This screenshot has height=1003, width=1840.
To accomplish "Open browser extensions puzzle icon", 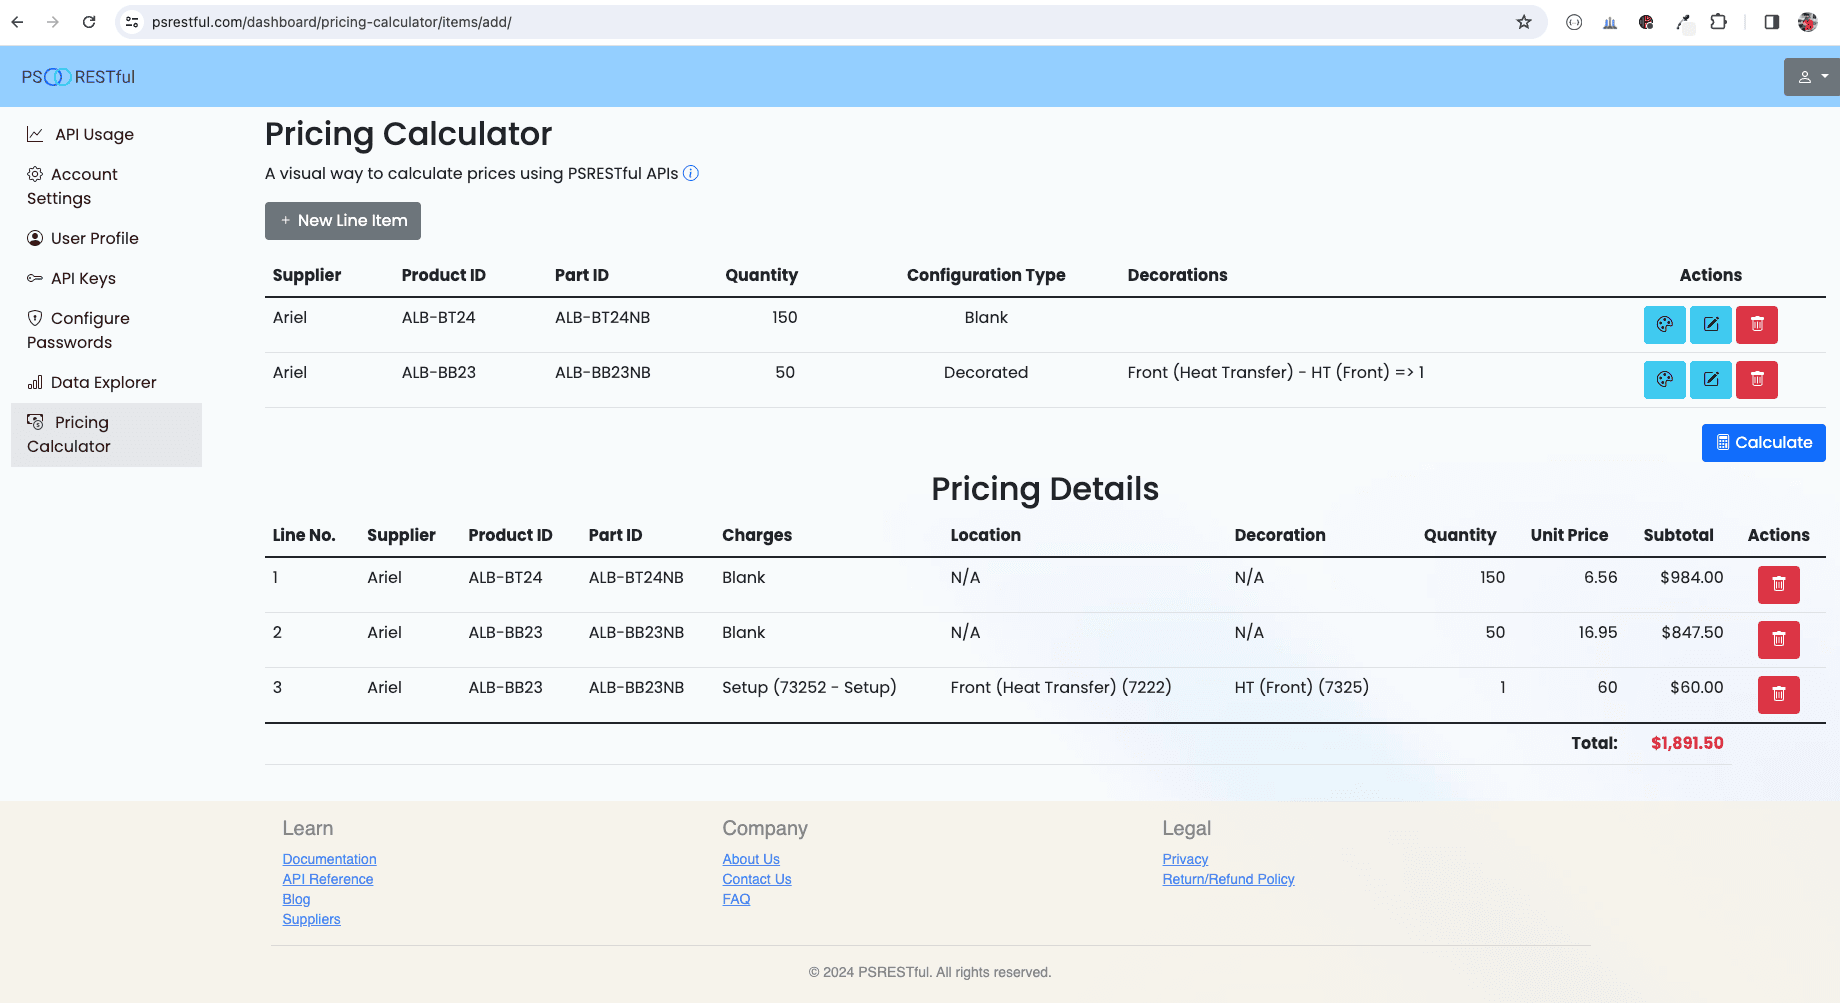I will 1718,22.
